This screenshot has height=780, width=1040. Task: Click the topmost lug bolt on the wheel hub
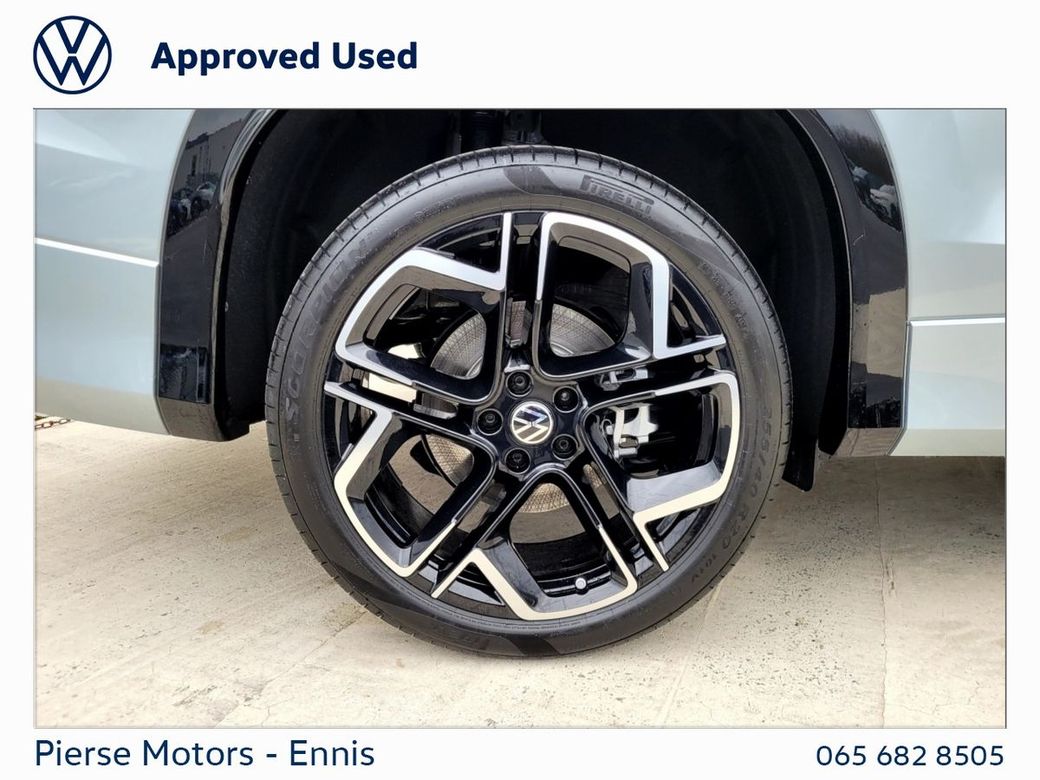click(x=519, y=383)
